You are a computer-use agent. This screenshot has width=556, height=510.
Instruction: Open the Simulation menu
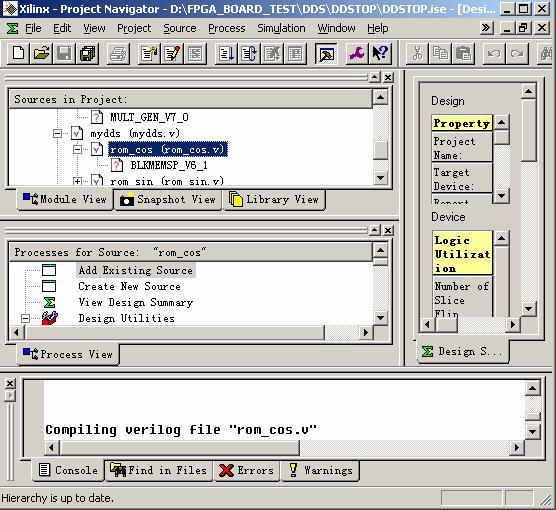[281, 28]
